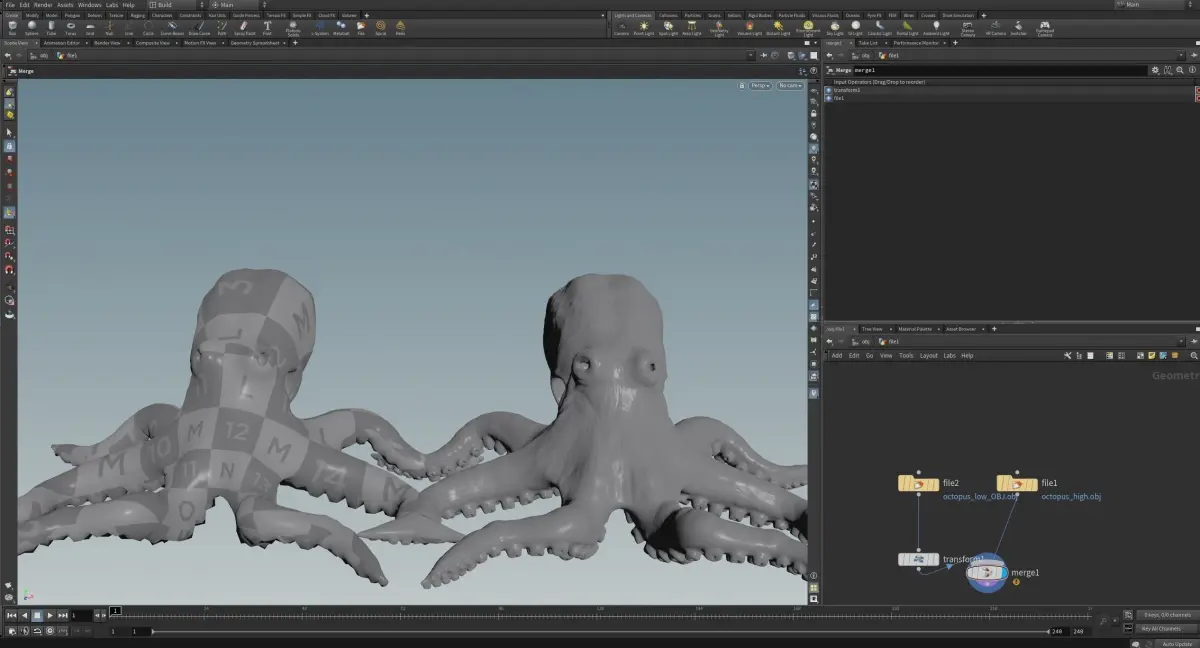Expand the Build desktop dropdown
This screenshot has height=648, width=1200.
coord(175,5)
